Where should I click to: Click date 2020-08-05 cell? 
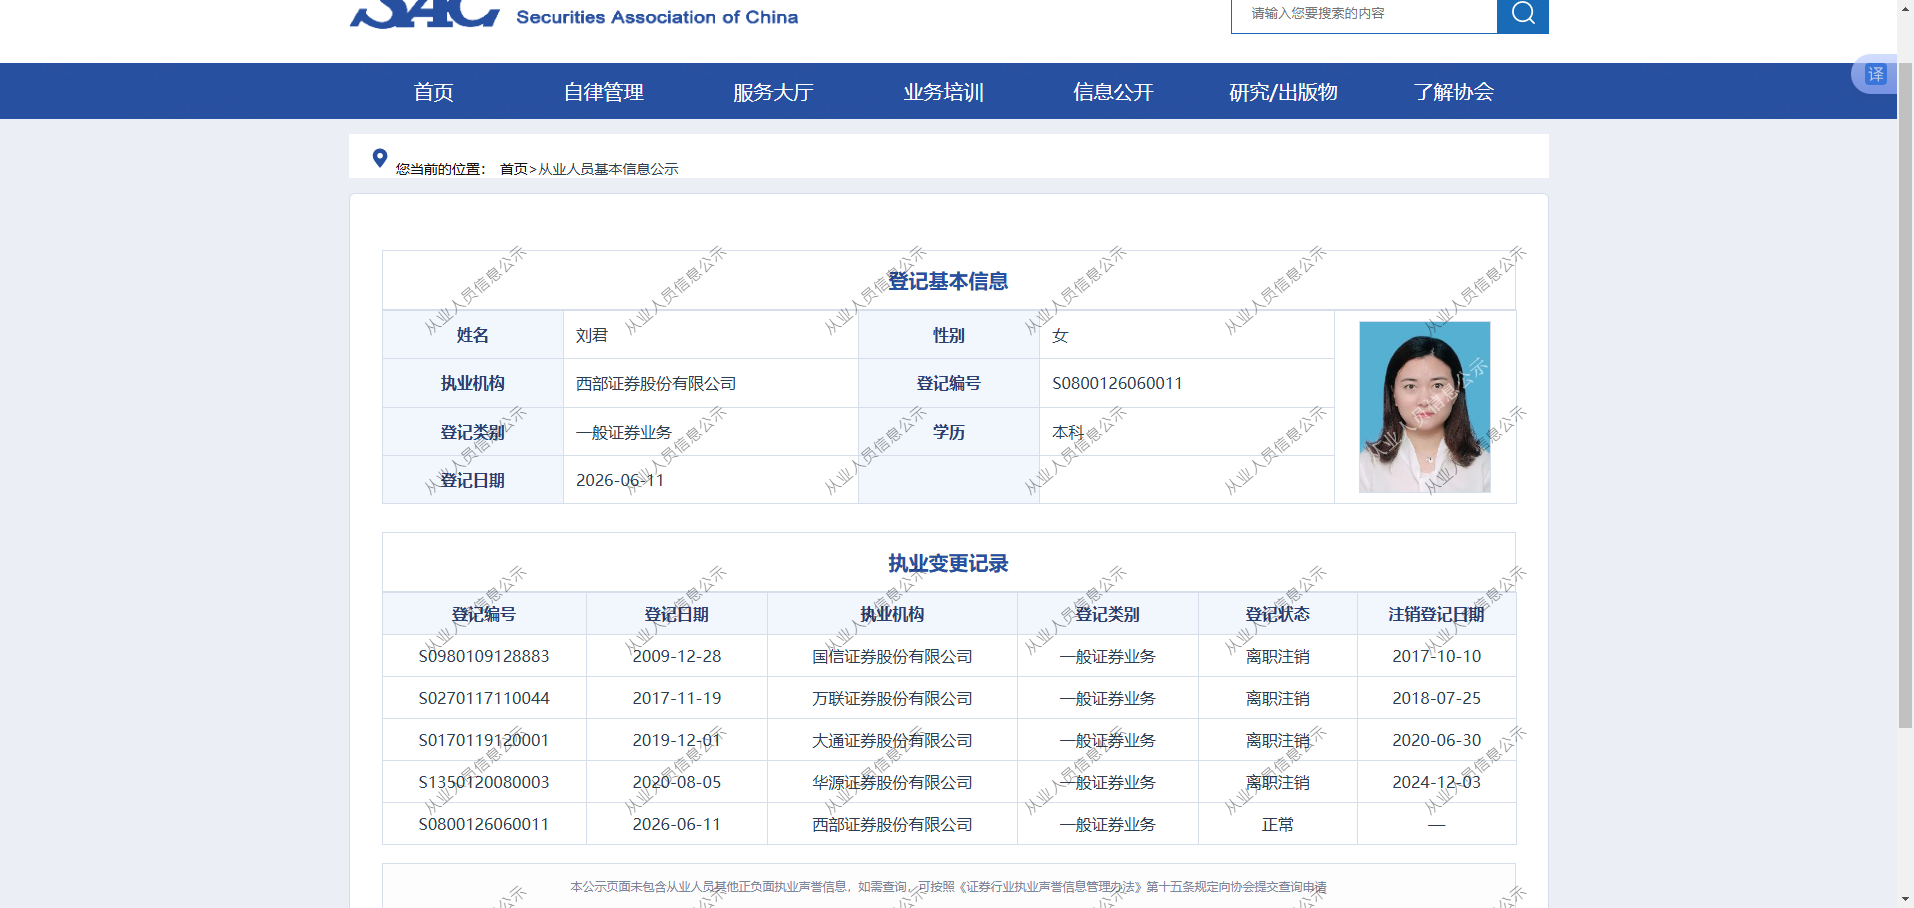677,782
